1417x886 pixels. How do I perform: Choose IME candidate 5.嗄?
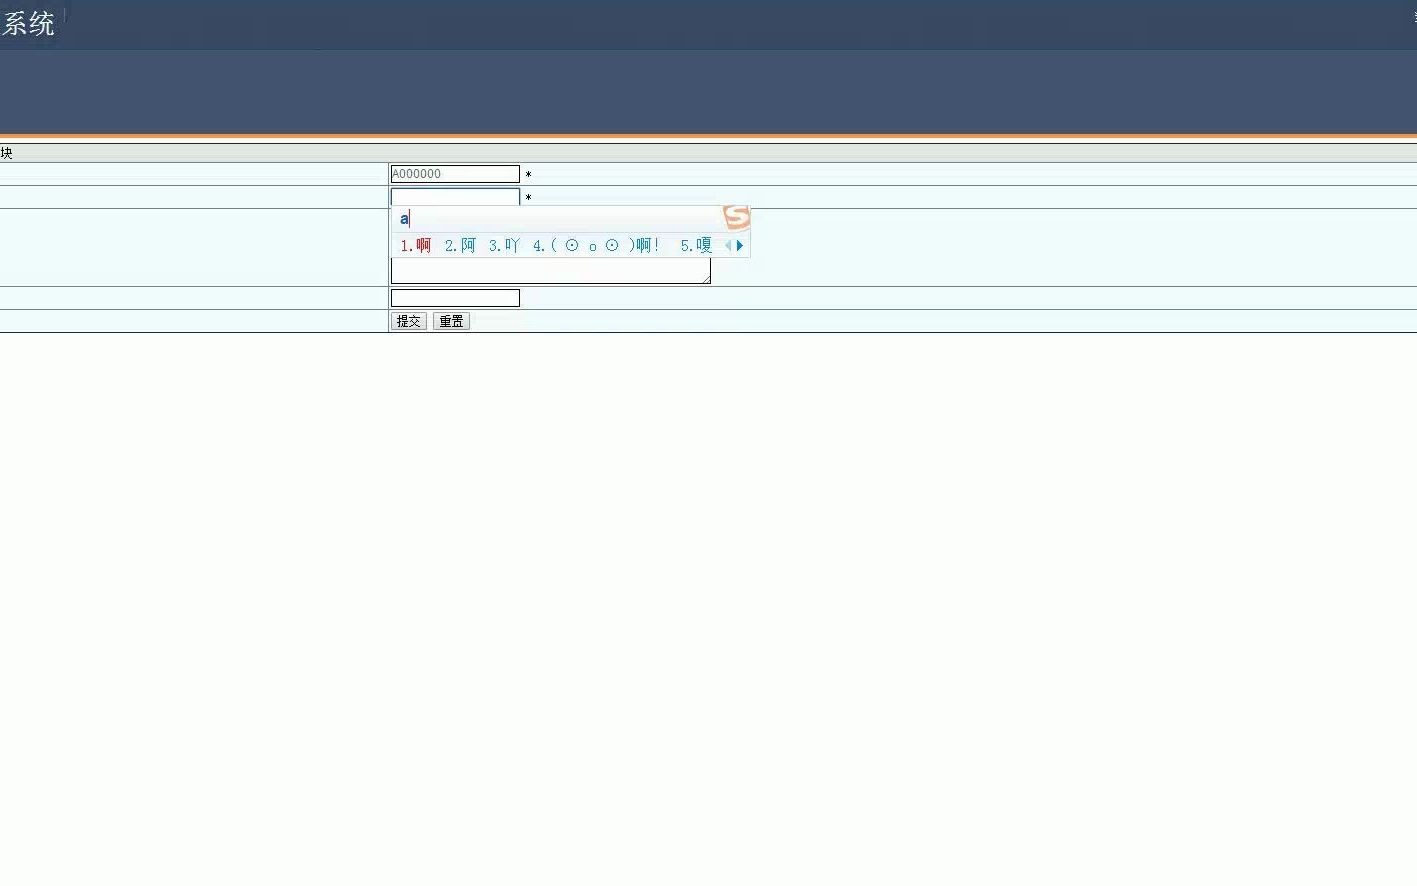coord(696,245)
